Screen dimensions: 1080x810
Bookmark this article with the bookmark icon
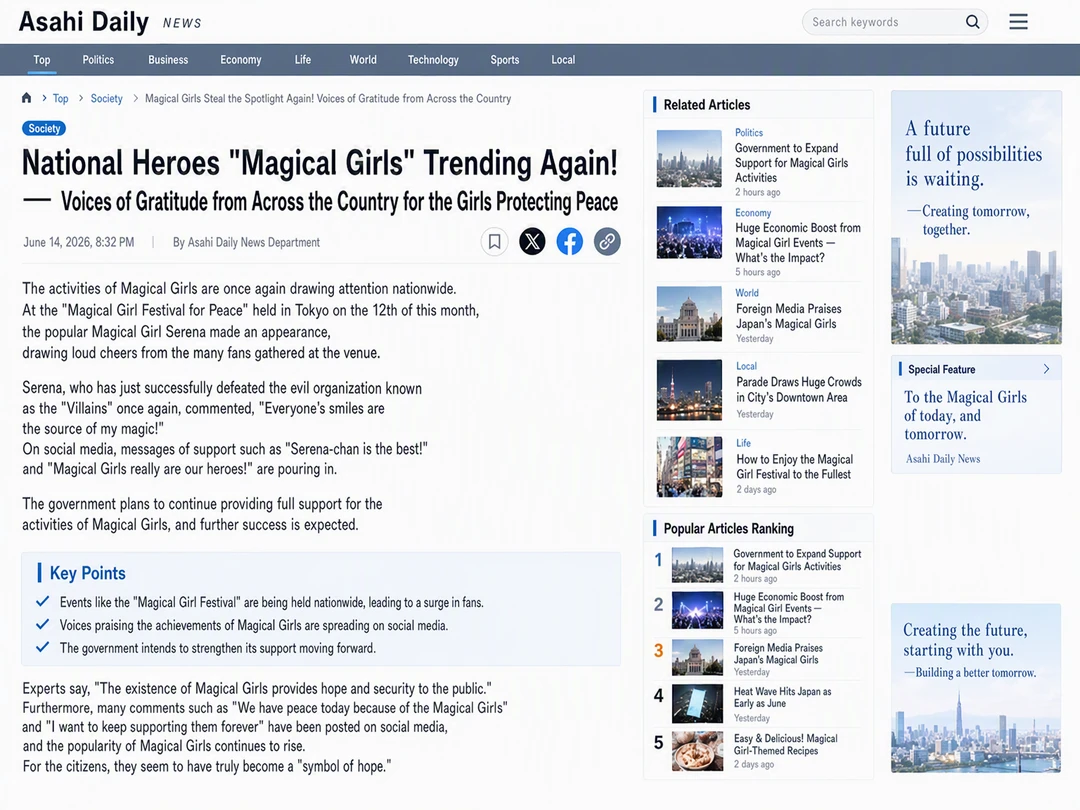coord(495,242)
